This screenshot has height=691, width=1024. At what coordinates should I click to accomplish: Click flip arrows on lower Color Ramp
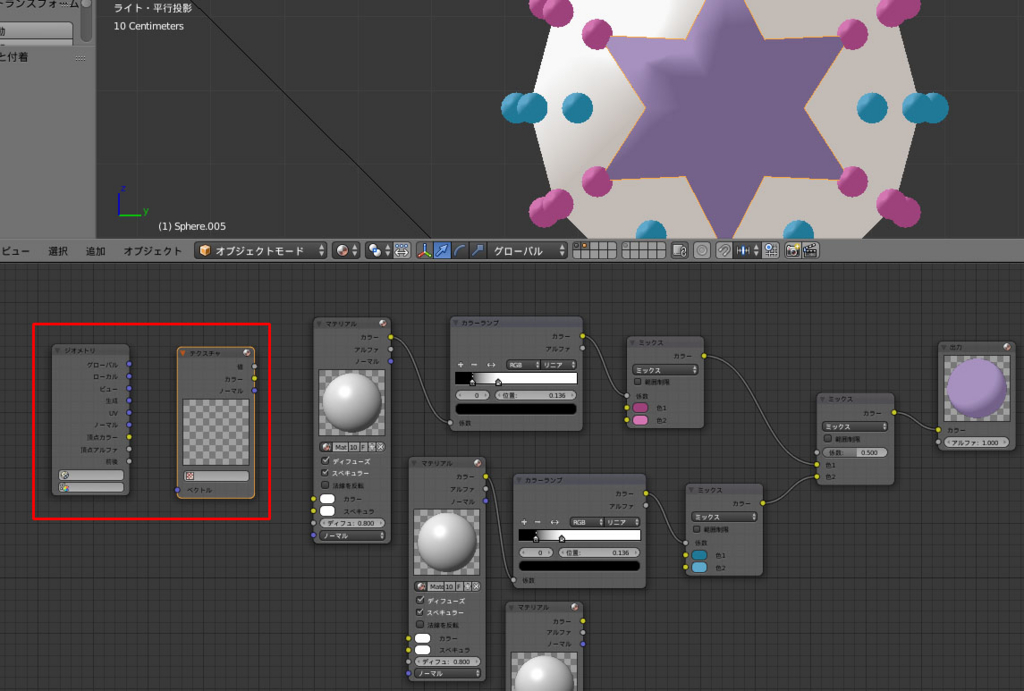[x=554, y=522]
